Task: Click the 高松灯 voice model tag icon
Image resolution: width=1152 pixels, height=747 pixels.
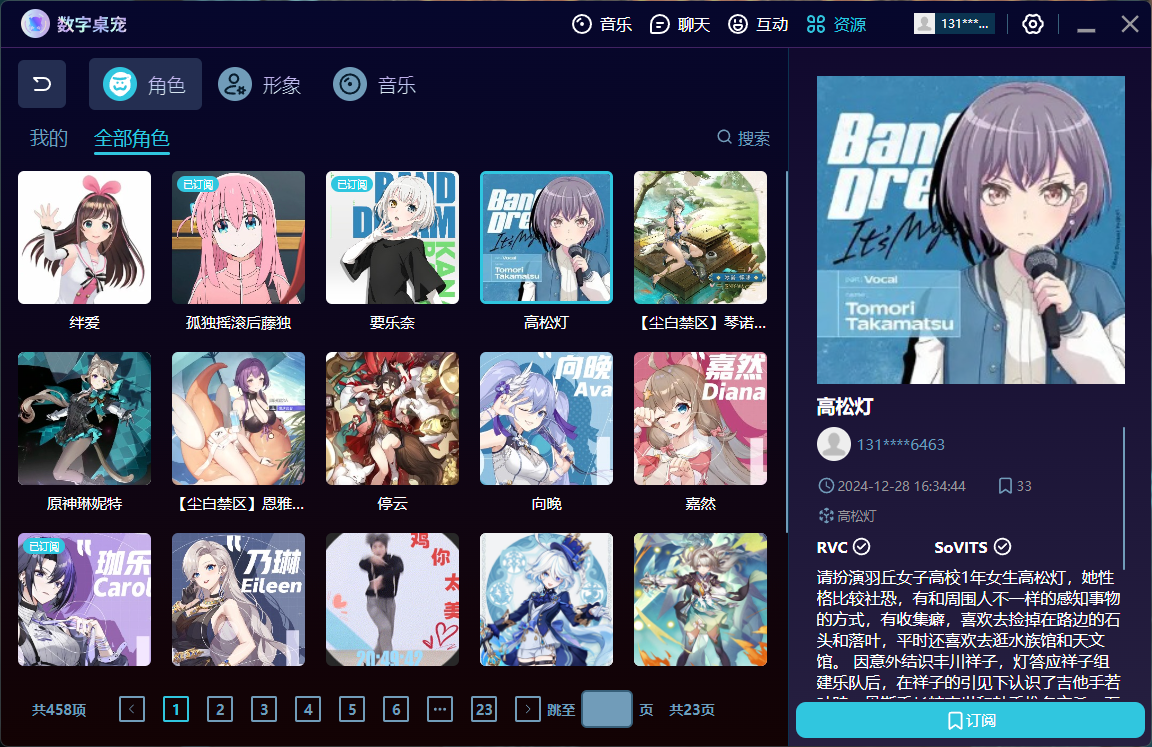Action: coord(826,516)
